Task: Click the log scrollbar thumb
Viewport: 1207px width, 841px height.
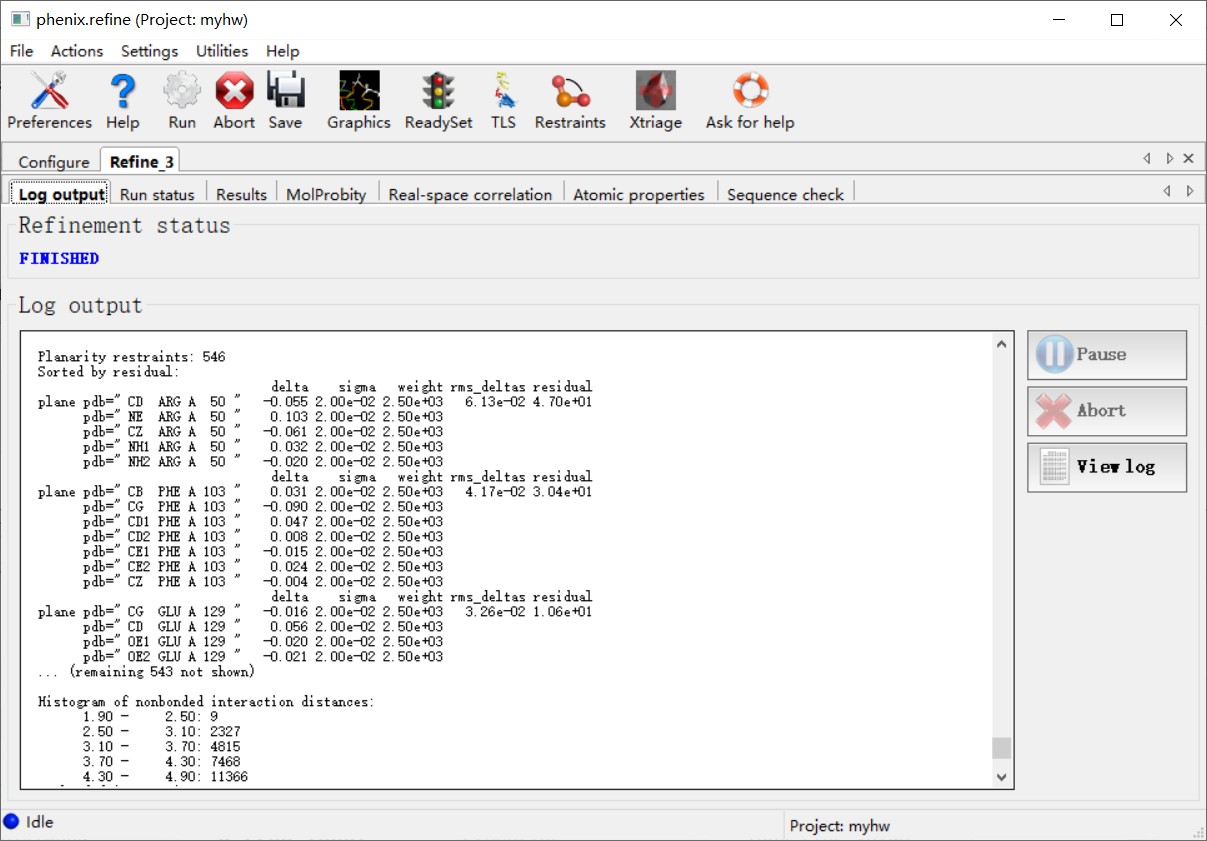Action: (x=1002, y=748)
